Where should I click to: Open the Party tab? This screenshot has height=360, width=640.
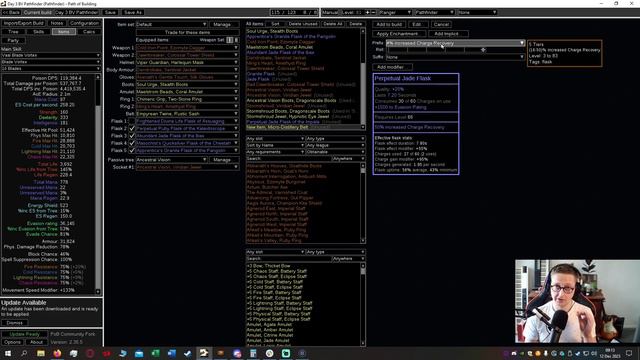pyautogui.click(x=13, y=40)
